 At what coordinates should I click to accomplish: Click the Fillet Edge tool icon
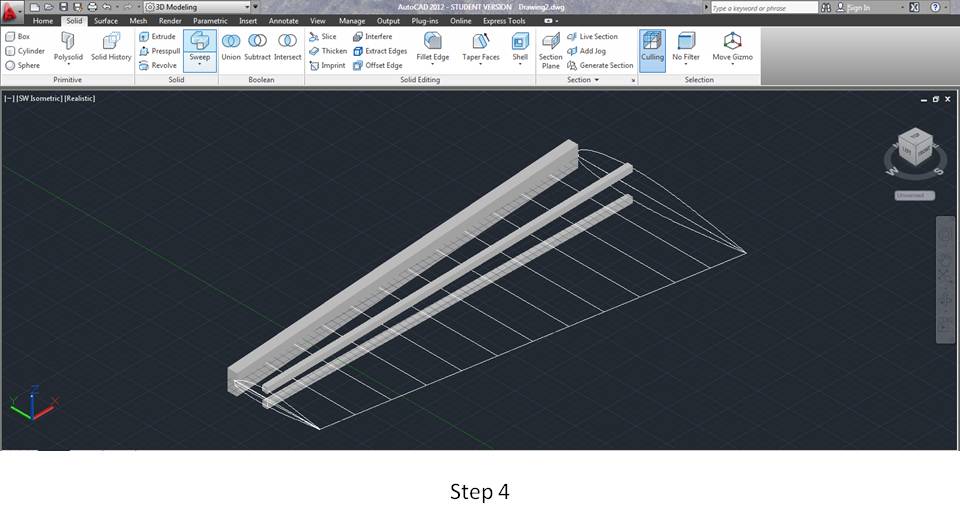432,42
